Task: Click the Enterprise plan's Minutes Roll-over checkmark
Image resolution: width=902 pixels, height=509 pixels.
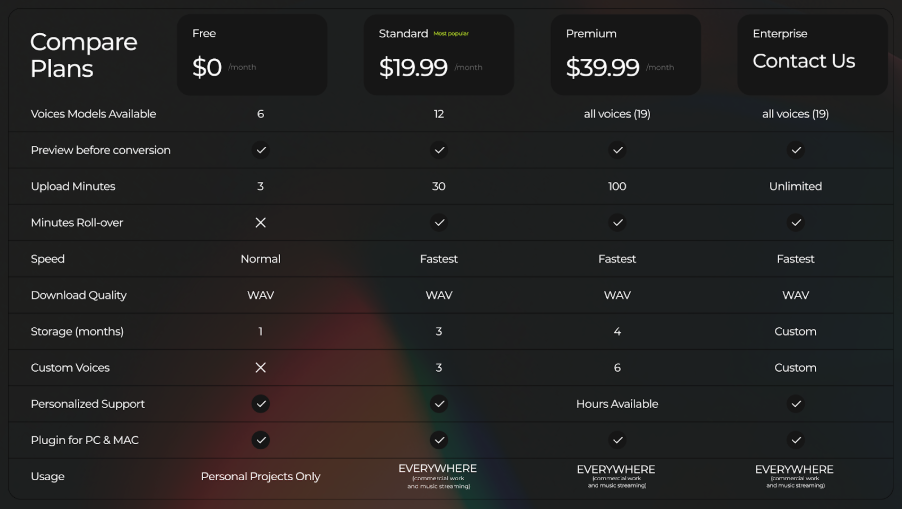Action: [796, 223]
